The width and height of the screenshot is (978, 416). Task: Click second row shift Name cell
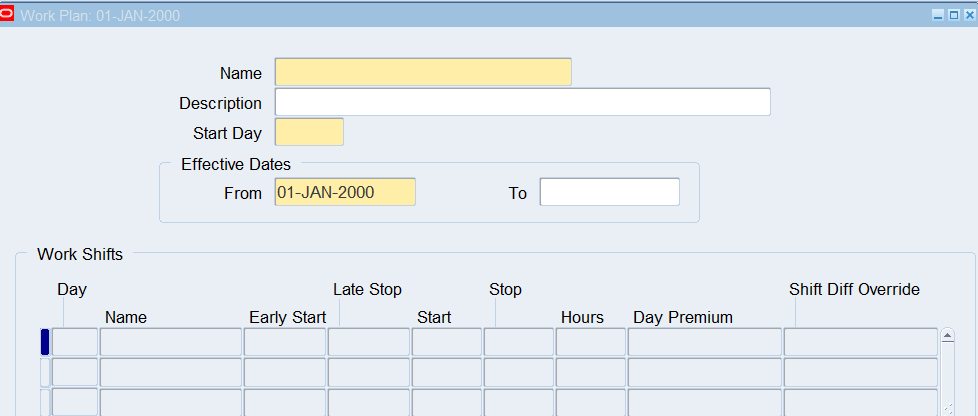(170, 372)
